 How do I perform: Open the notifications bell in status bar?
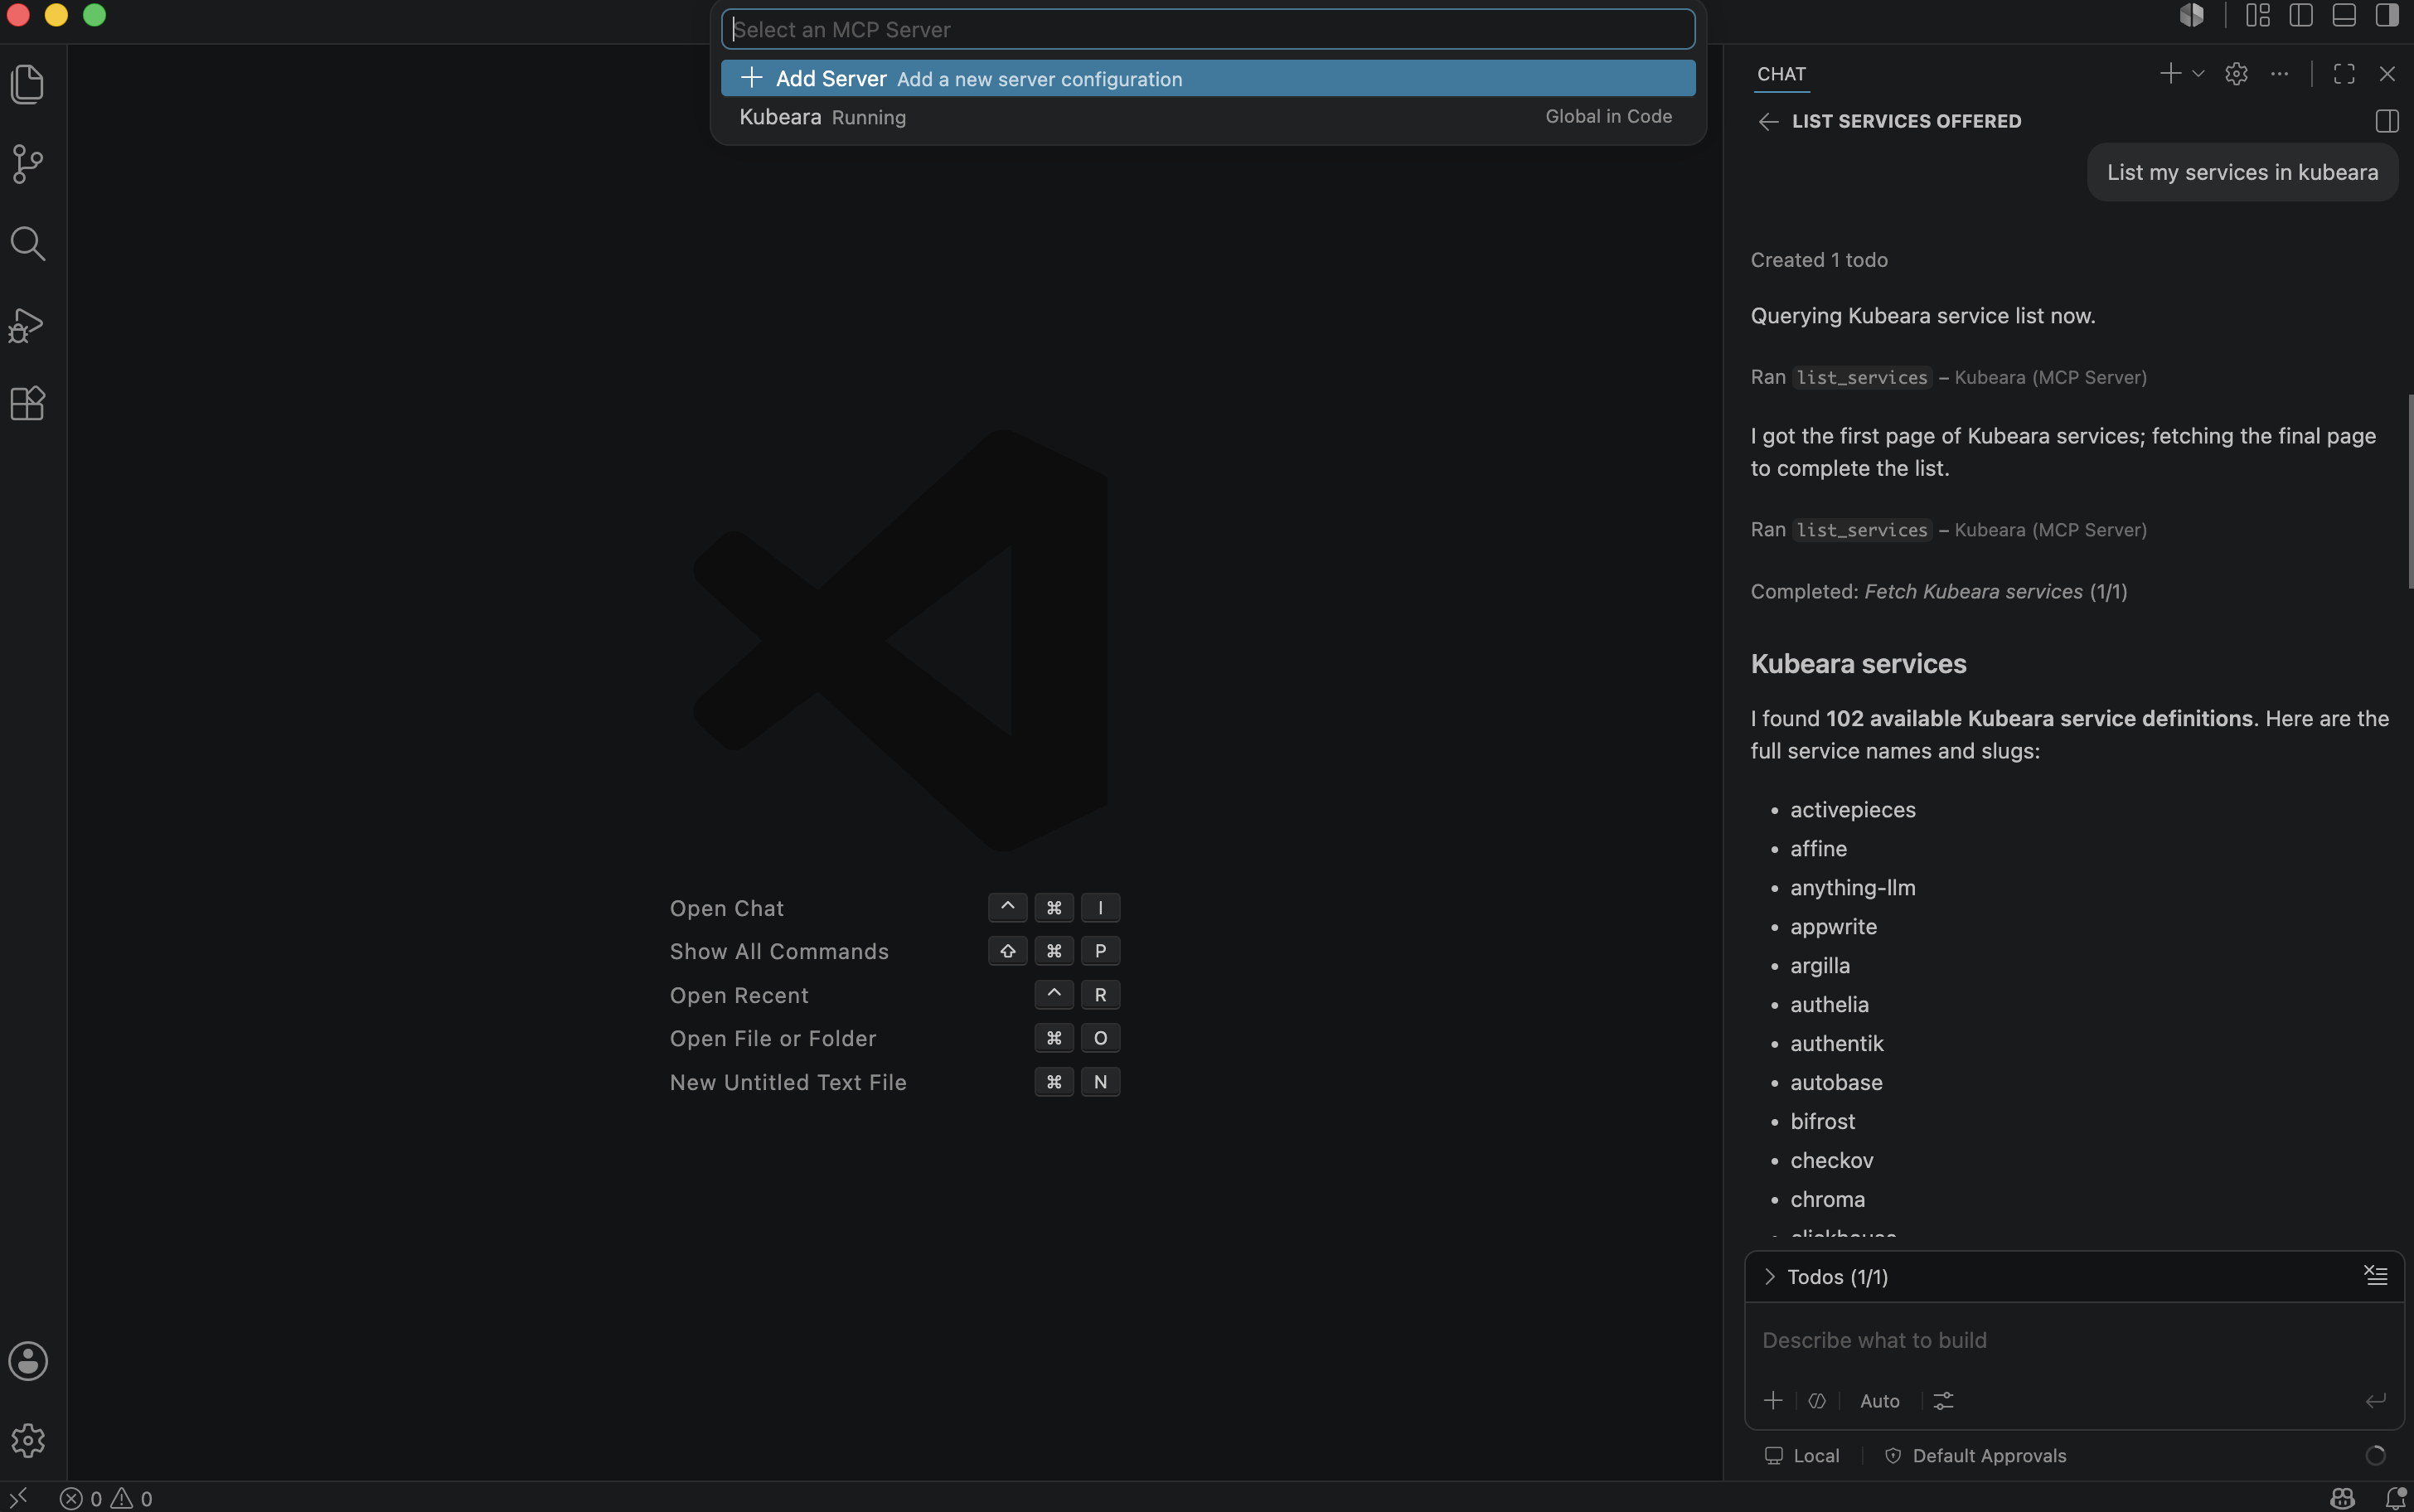(x=2395, y=1498)
